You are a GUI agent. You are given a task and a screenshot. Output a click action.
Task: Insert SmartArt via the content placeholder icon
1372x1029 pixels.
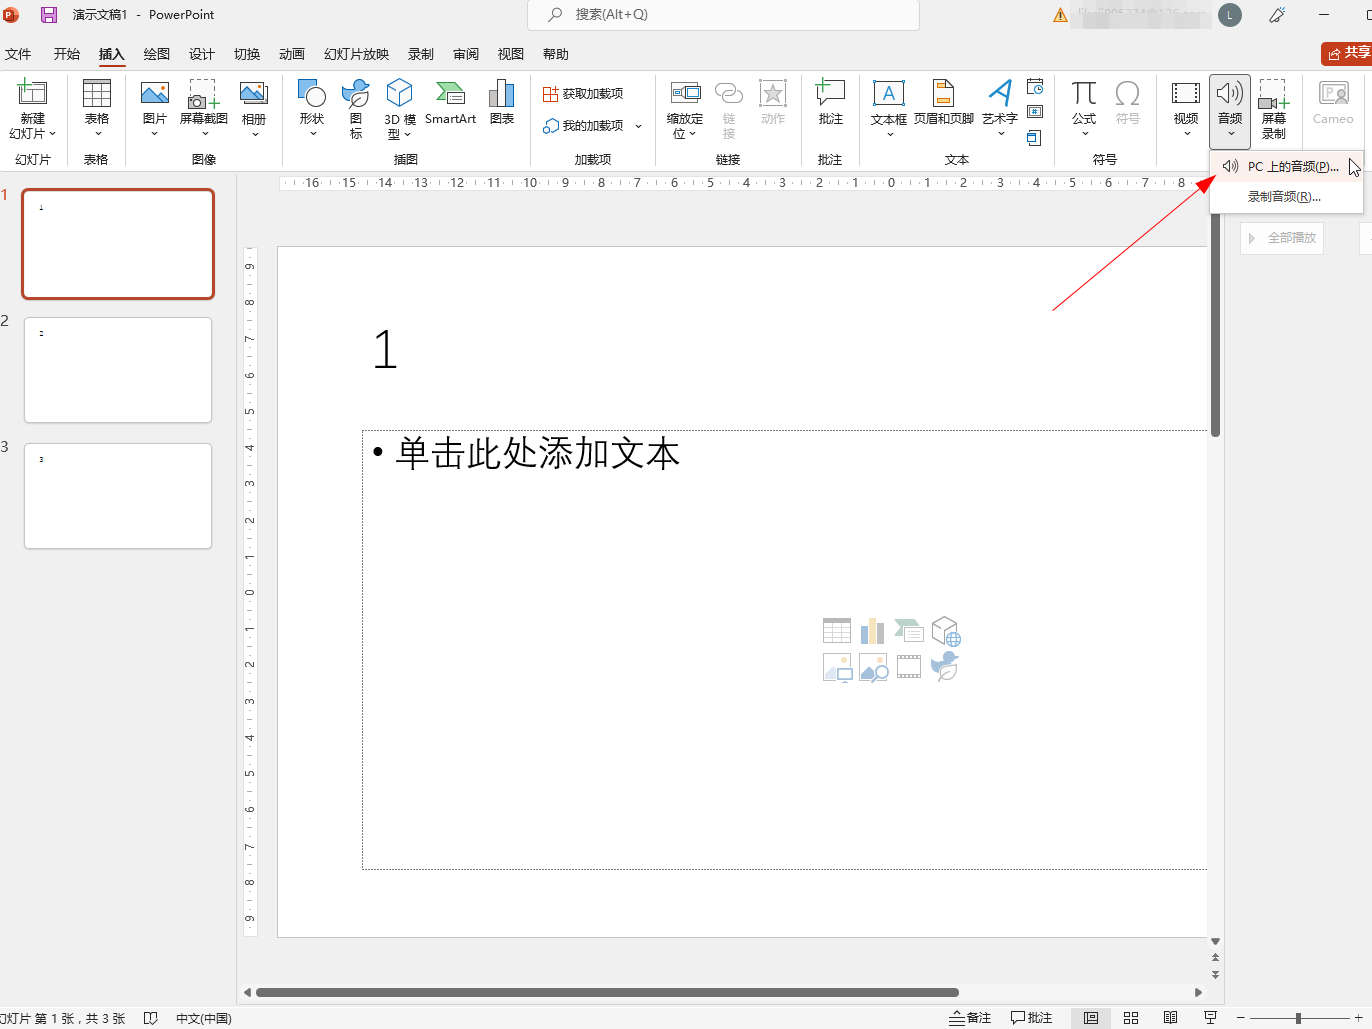click(x=909, y=631)
